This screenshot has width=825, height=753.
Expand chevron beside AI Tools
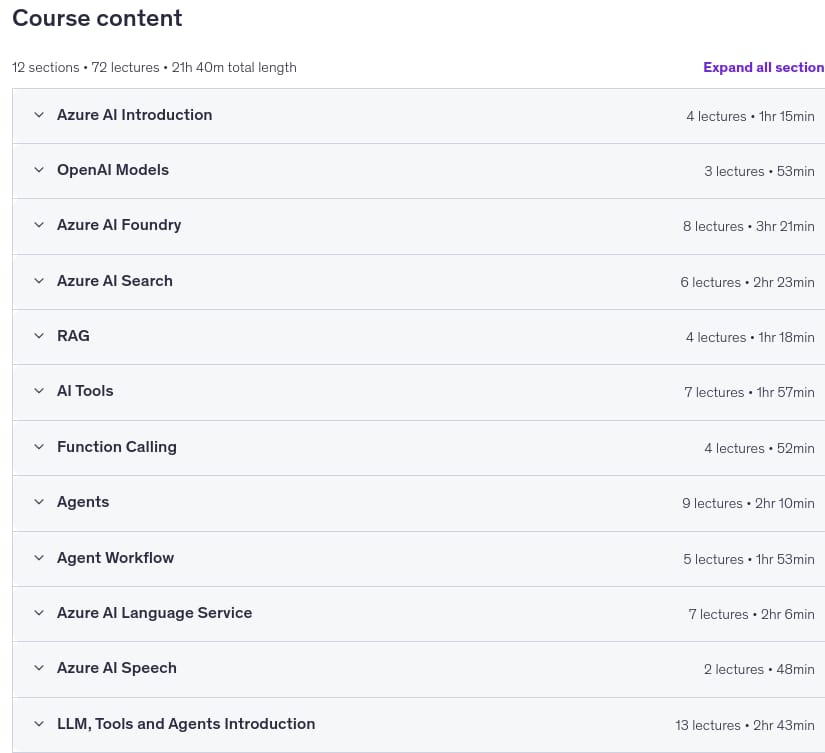39,391
